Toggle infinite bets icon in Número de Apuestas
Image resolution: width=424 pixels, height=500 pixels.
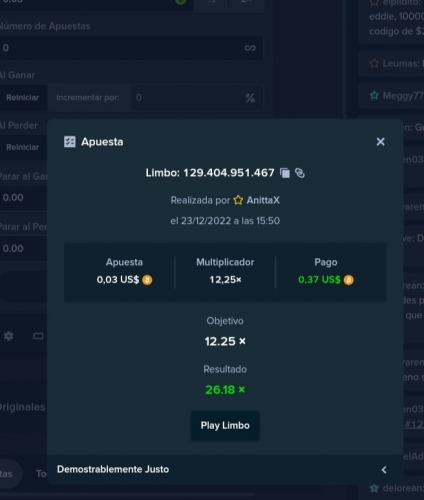pos(250,48)
